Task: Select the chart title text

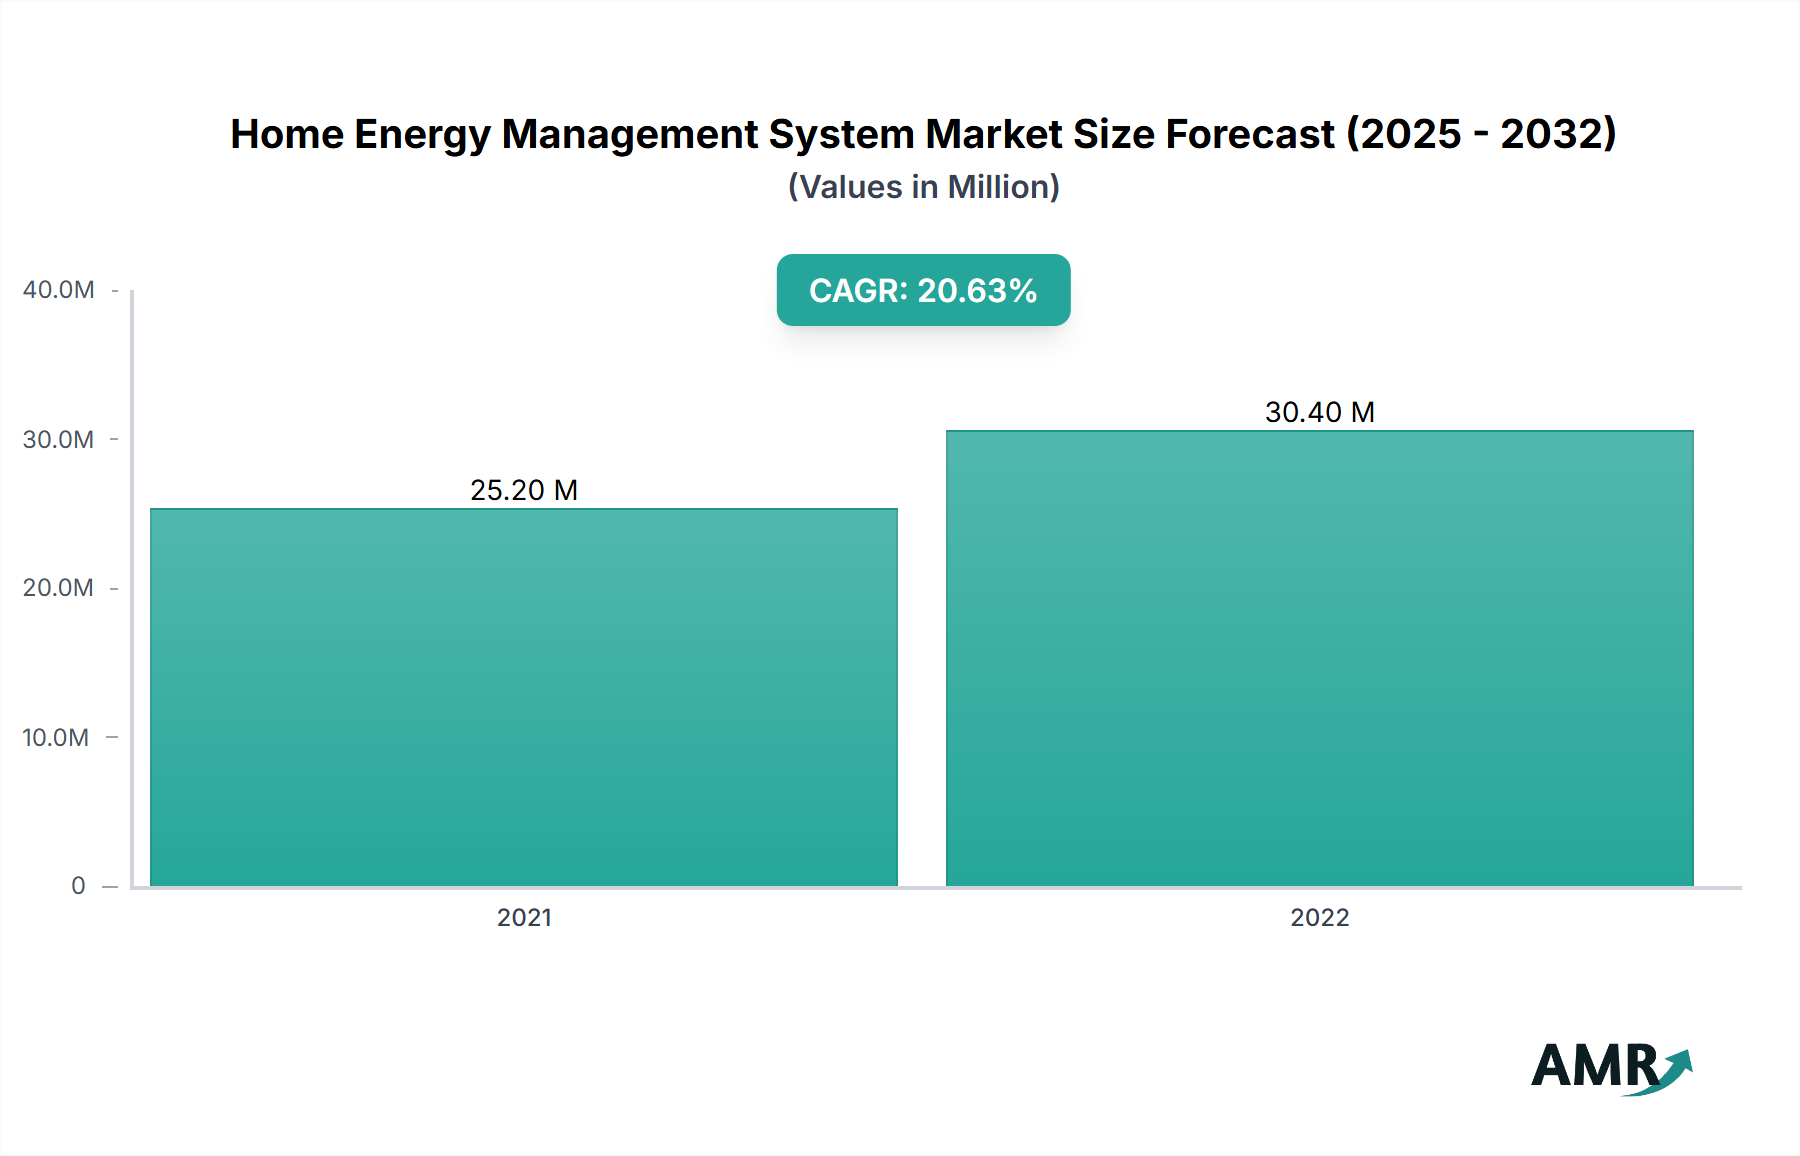Action: click(922, 134)
